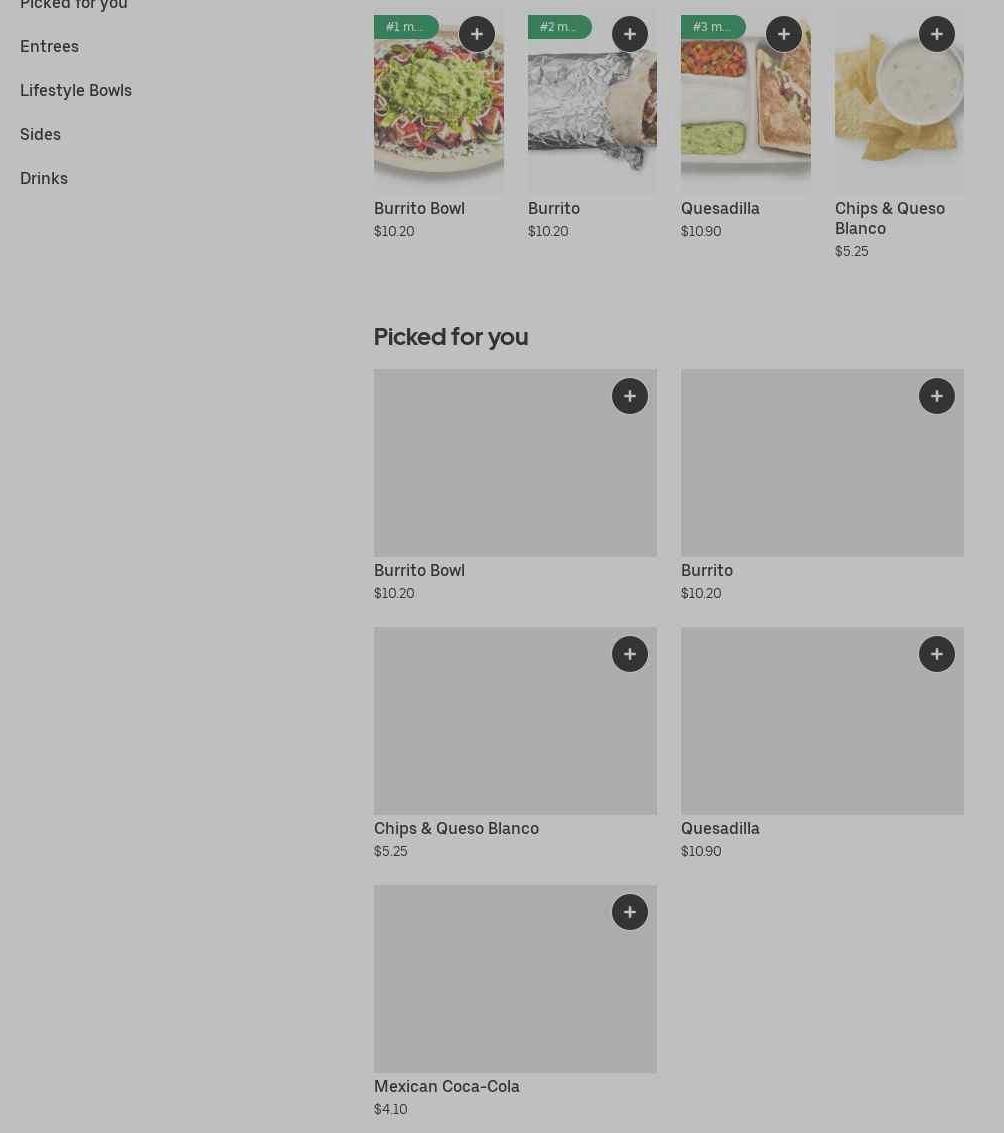
Task: Add Picked for you Burrito Bowl with plus icon
Action: 630,396
